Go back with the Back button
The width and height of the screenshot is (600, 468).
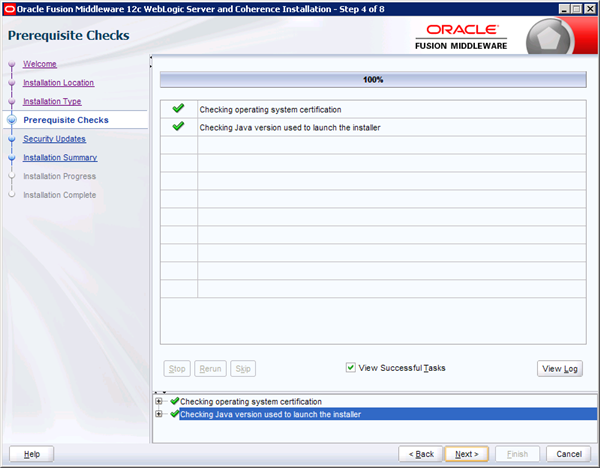(x=421, y=454)
